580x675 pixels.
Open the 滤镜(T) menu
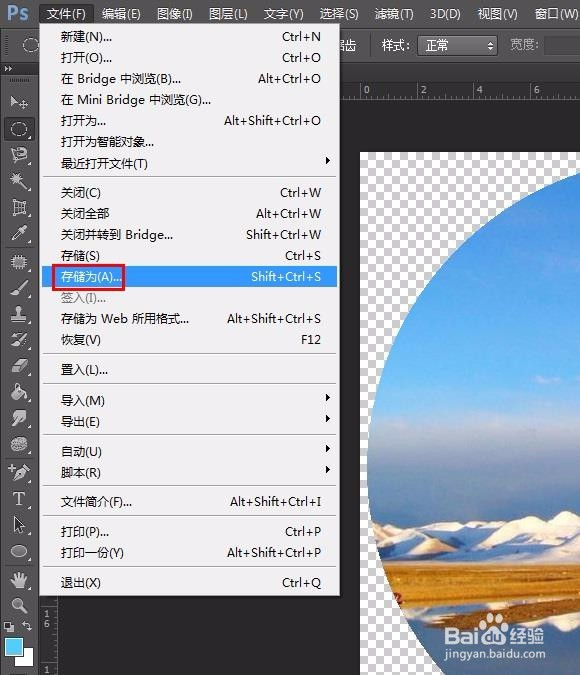(x=394, y=14)
